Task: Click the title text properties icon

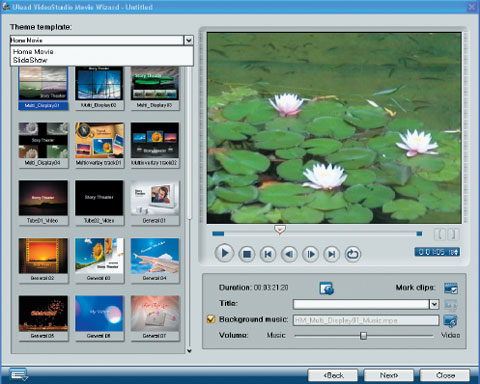Action: pos(451,305)
